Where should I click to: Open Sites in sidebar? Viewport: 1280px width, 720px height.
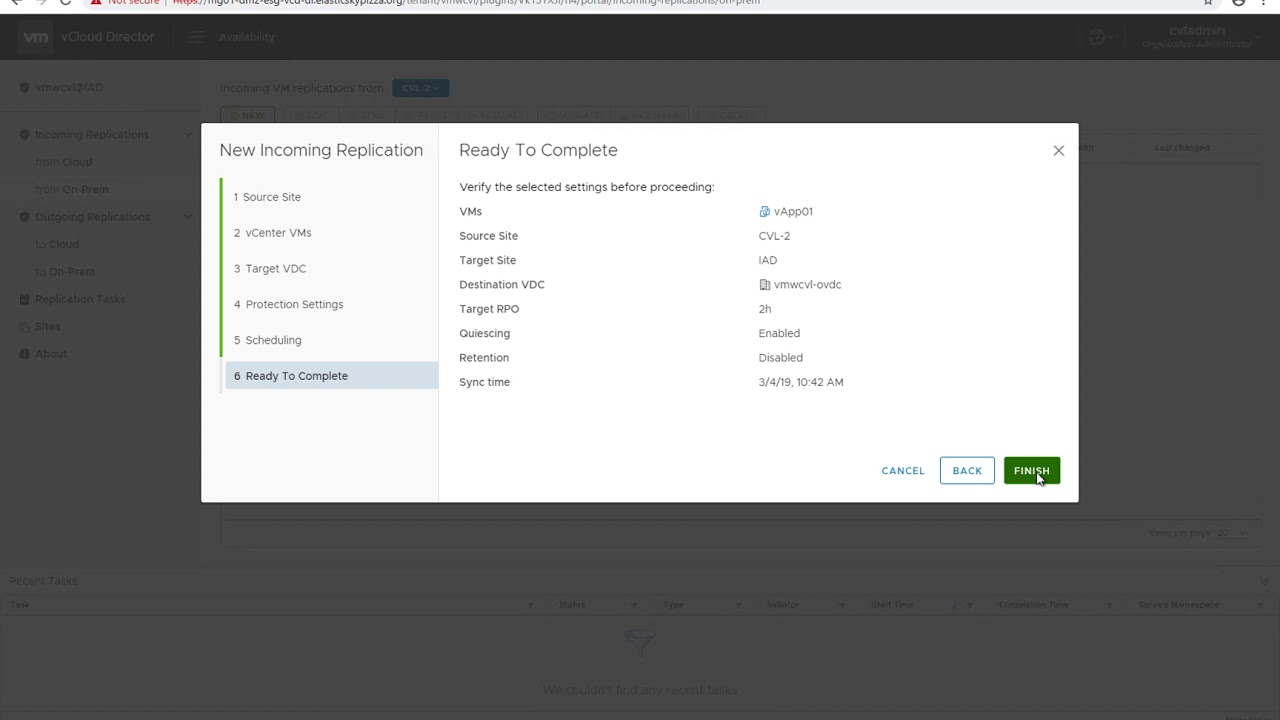coord(48,327)
